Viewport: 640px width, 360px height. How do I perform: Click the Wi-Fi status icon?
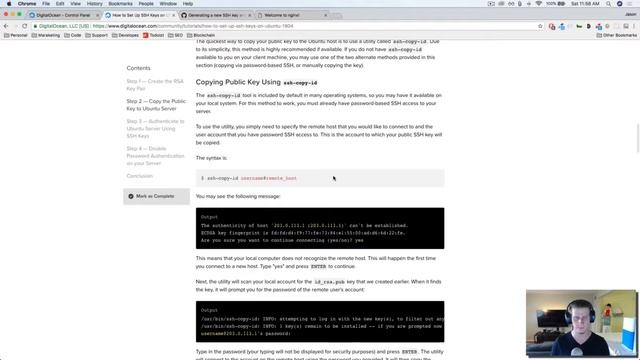coord(538,4)
